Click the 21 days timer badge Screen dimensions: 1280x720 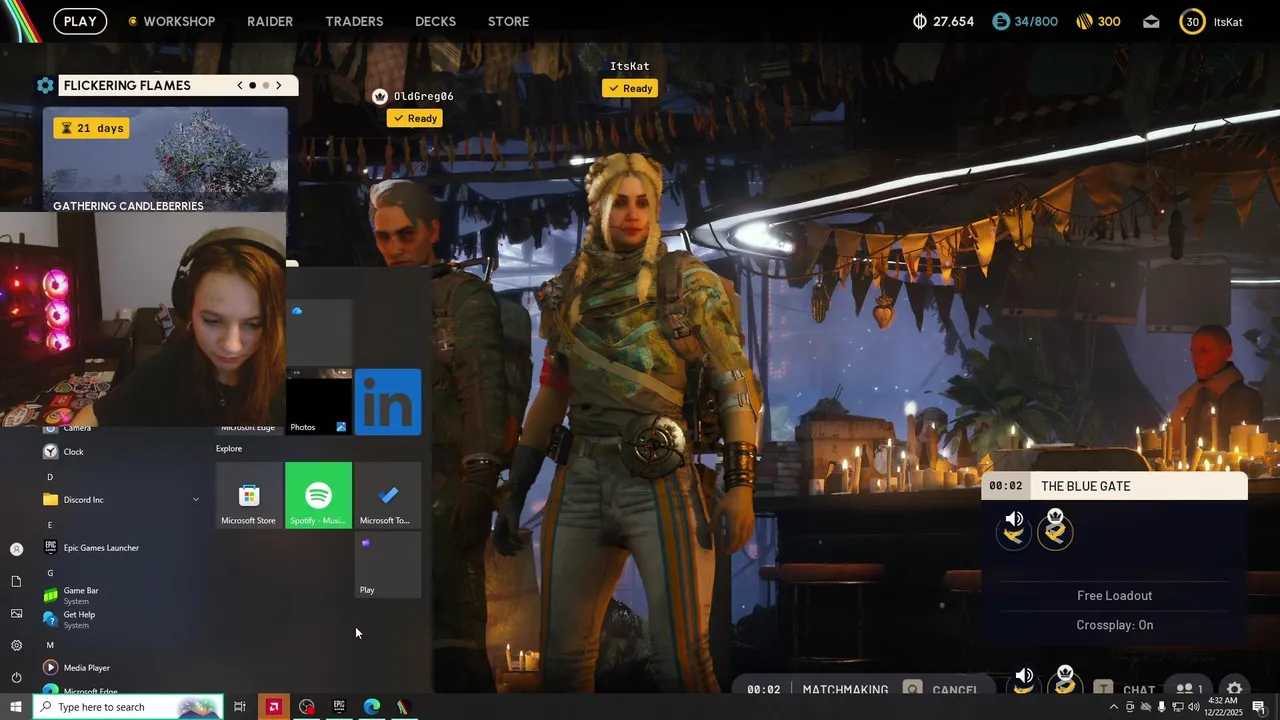point(91,128)
